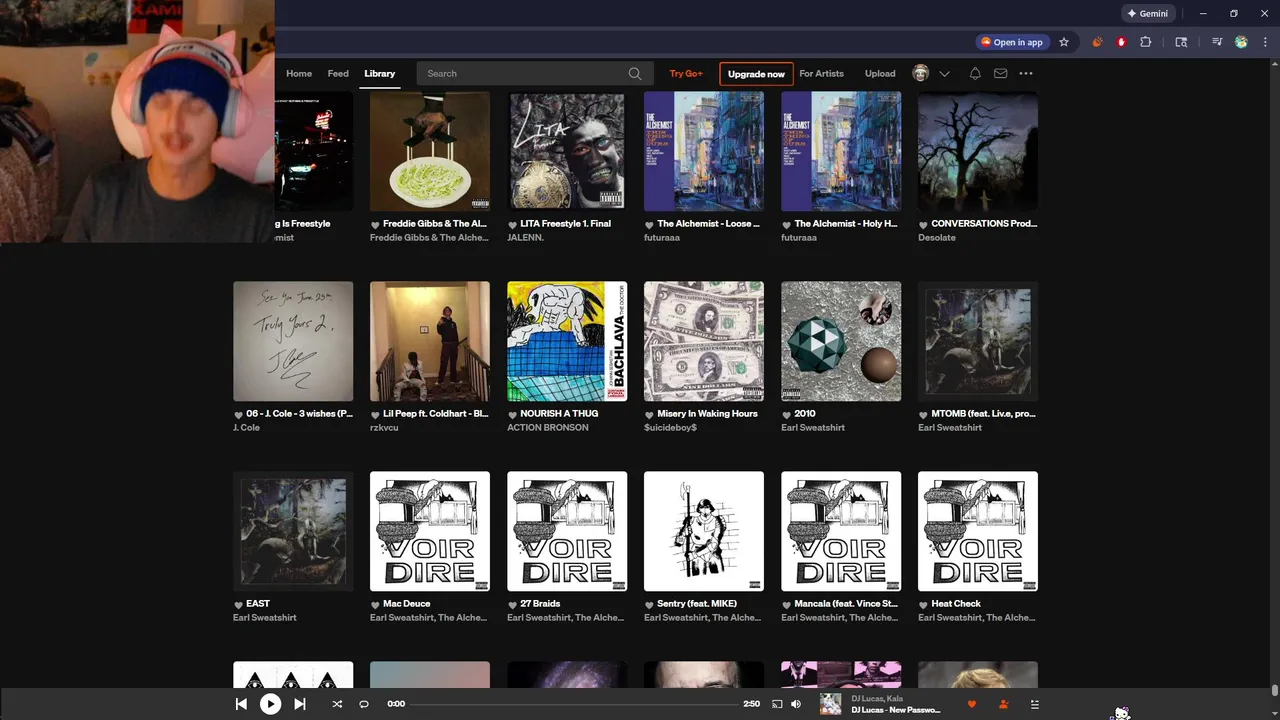Screen dimensions: 1280x720
Task: Click Open in app in address bar
Action: tap(1012, 42)
